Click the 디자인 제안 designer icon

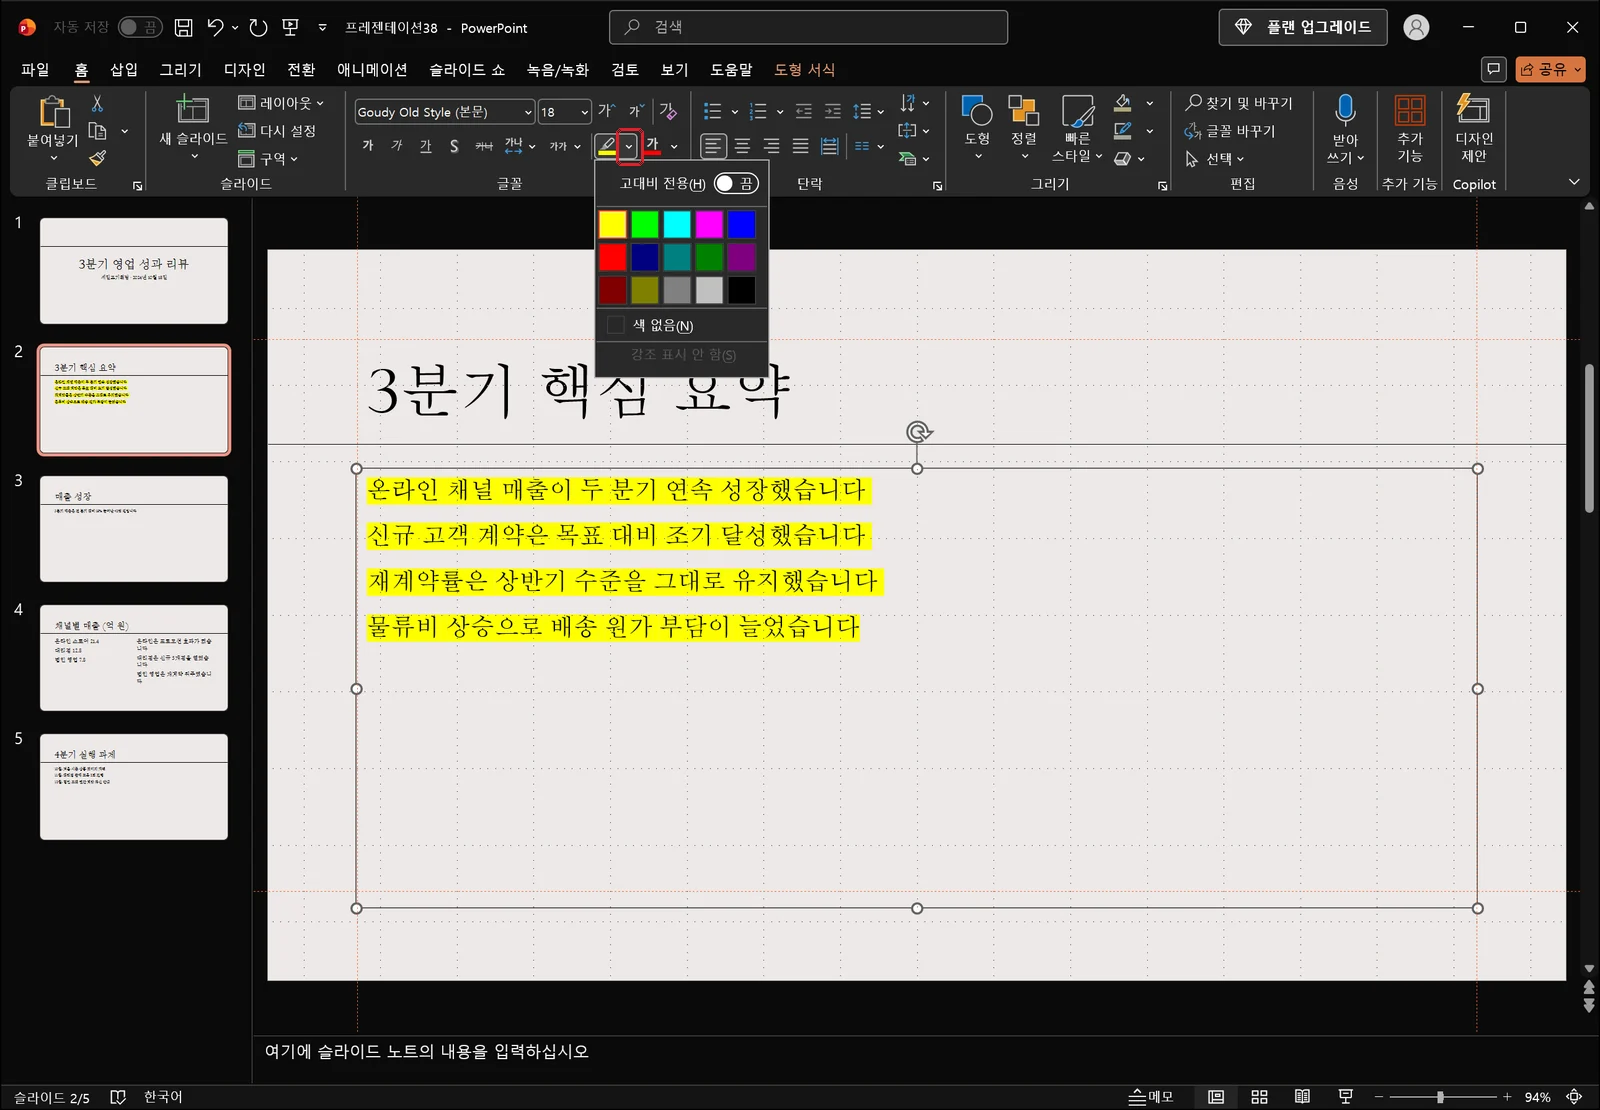(1473, 109)
